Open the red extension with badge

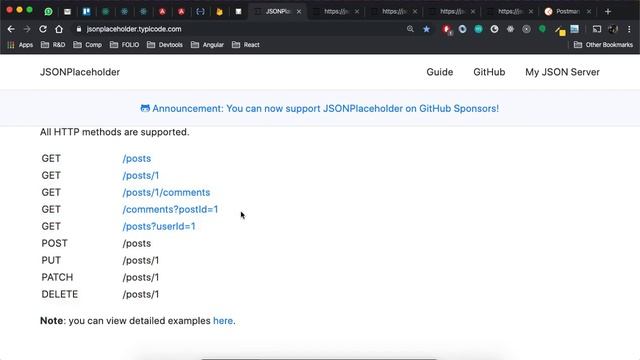pos(447,29)
